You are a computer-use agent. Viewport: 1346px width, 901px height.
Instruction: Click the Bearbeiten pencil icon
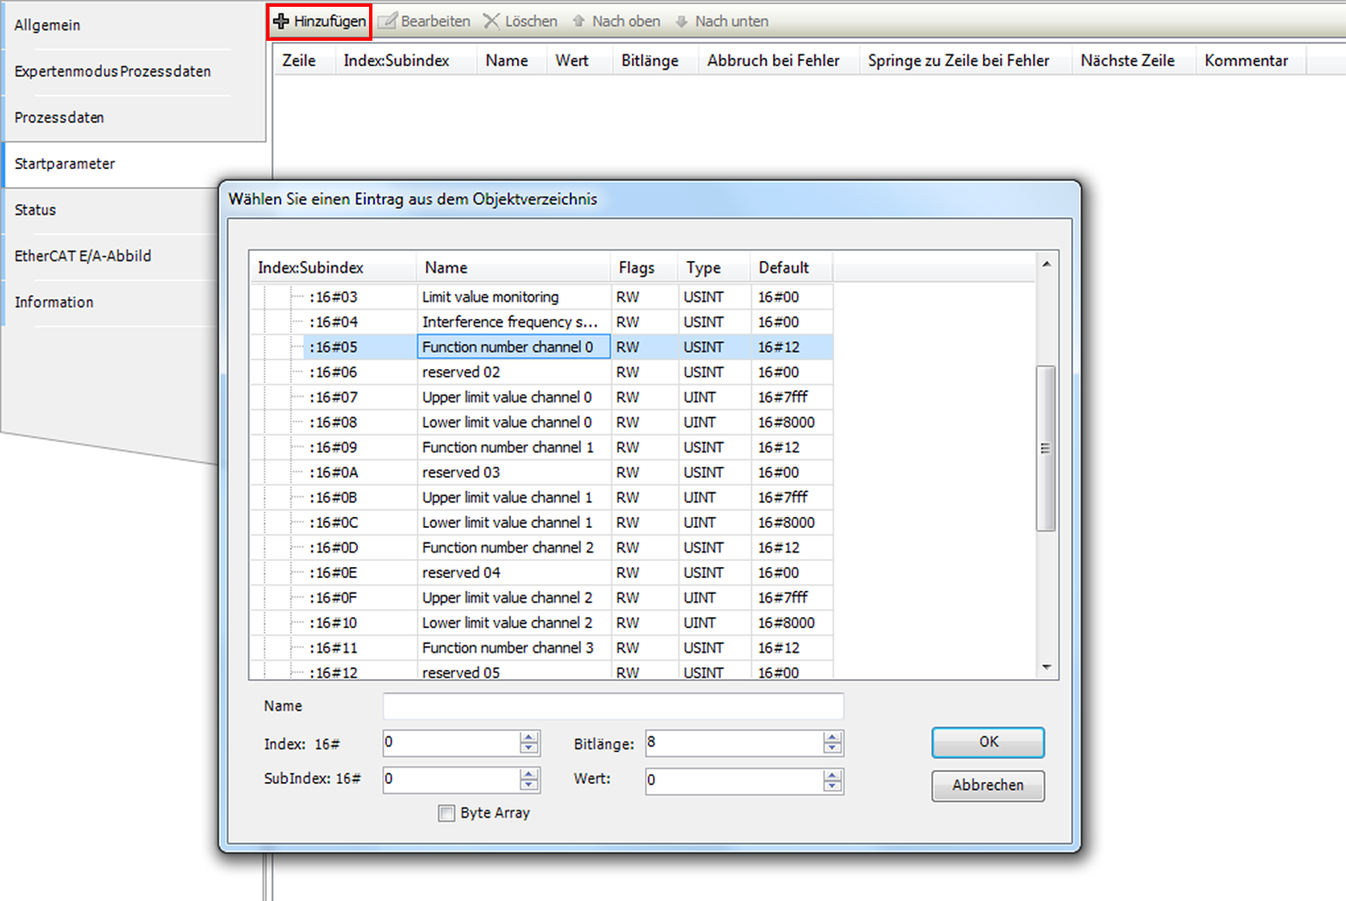(x=388, y=21)
